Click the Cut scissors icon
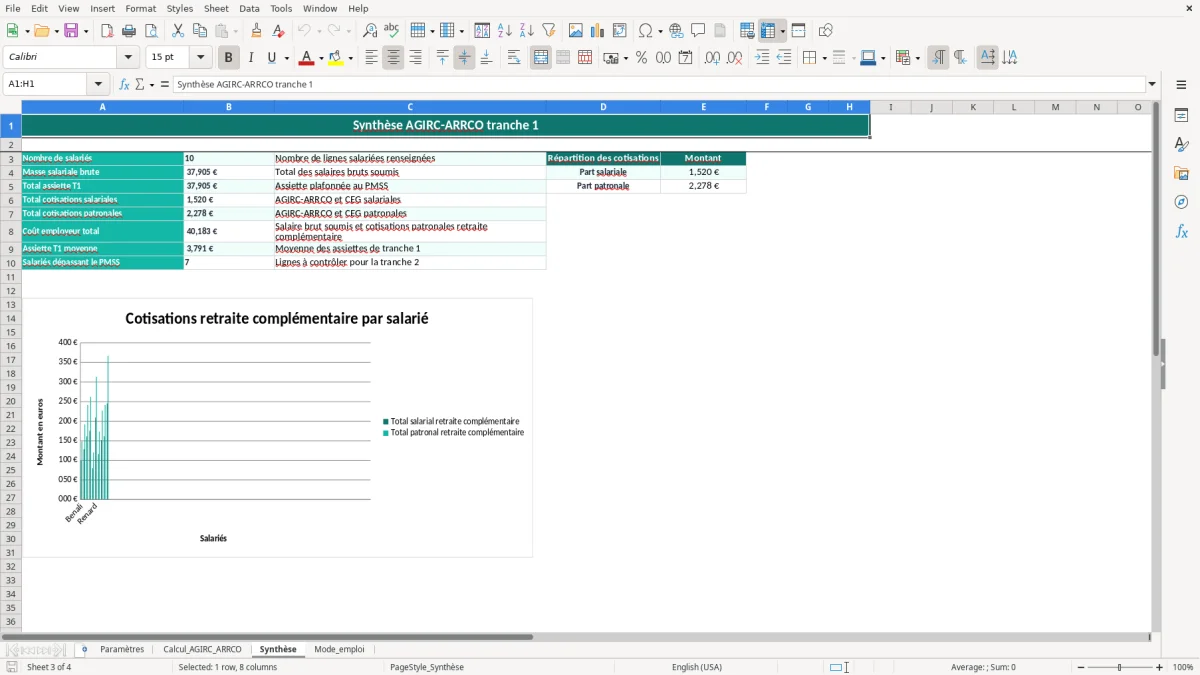1200x675 pixels. point(178,31)
